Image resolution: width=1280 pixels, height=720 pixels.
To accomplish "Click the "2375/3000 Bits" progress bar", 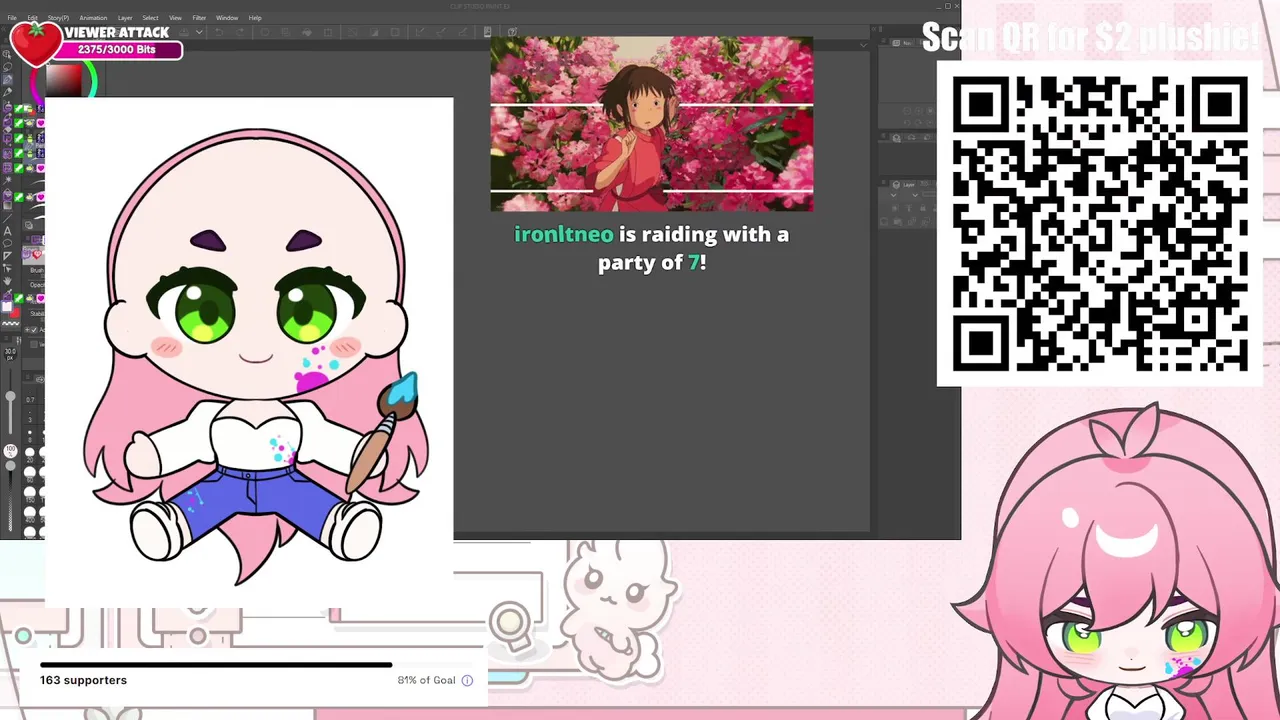I will [117, 49].
